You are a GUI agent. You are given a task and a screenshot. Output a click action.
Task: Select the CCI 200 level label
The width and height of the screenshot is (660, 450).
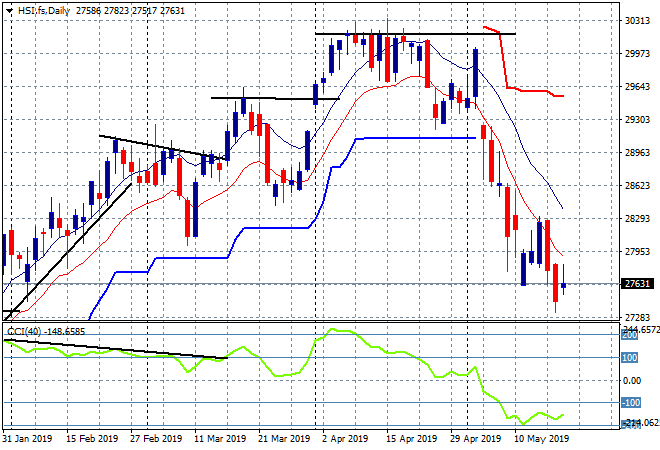click(630, 335)
